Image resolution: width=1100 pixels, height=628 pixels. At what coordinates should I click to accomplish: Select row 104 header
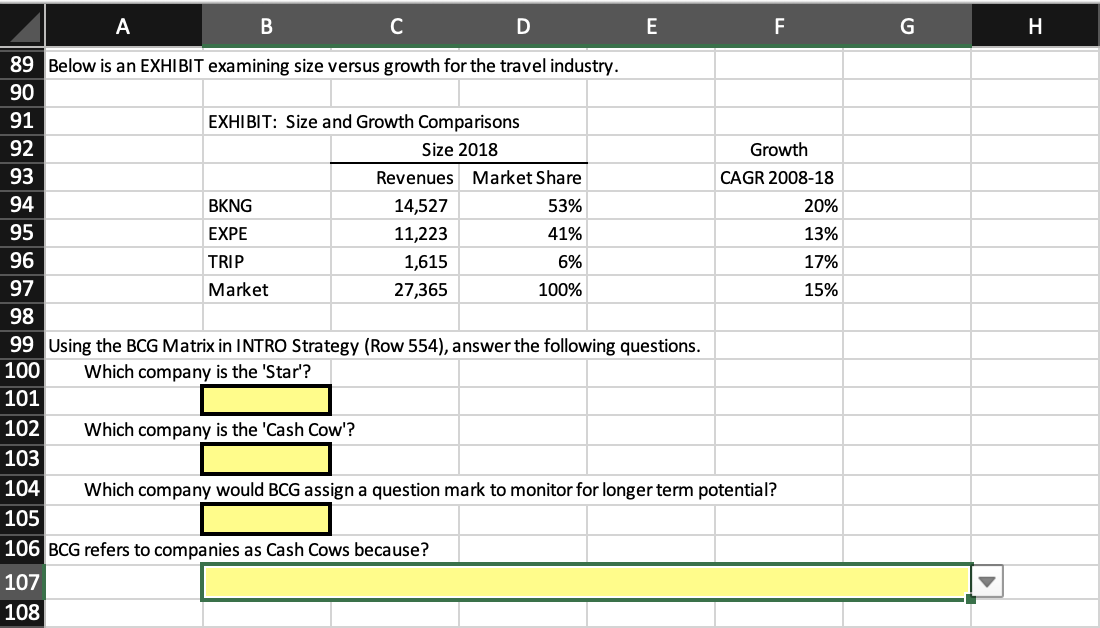[x=22, y=488]
